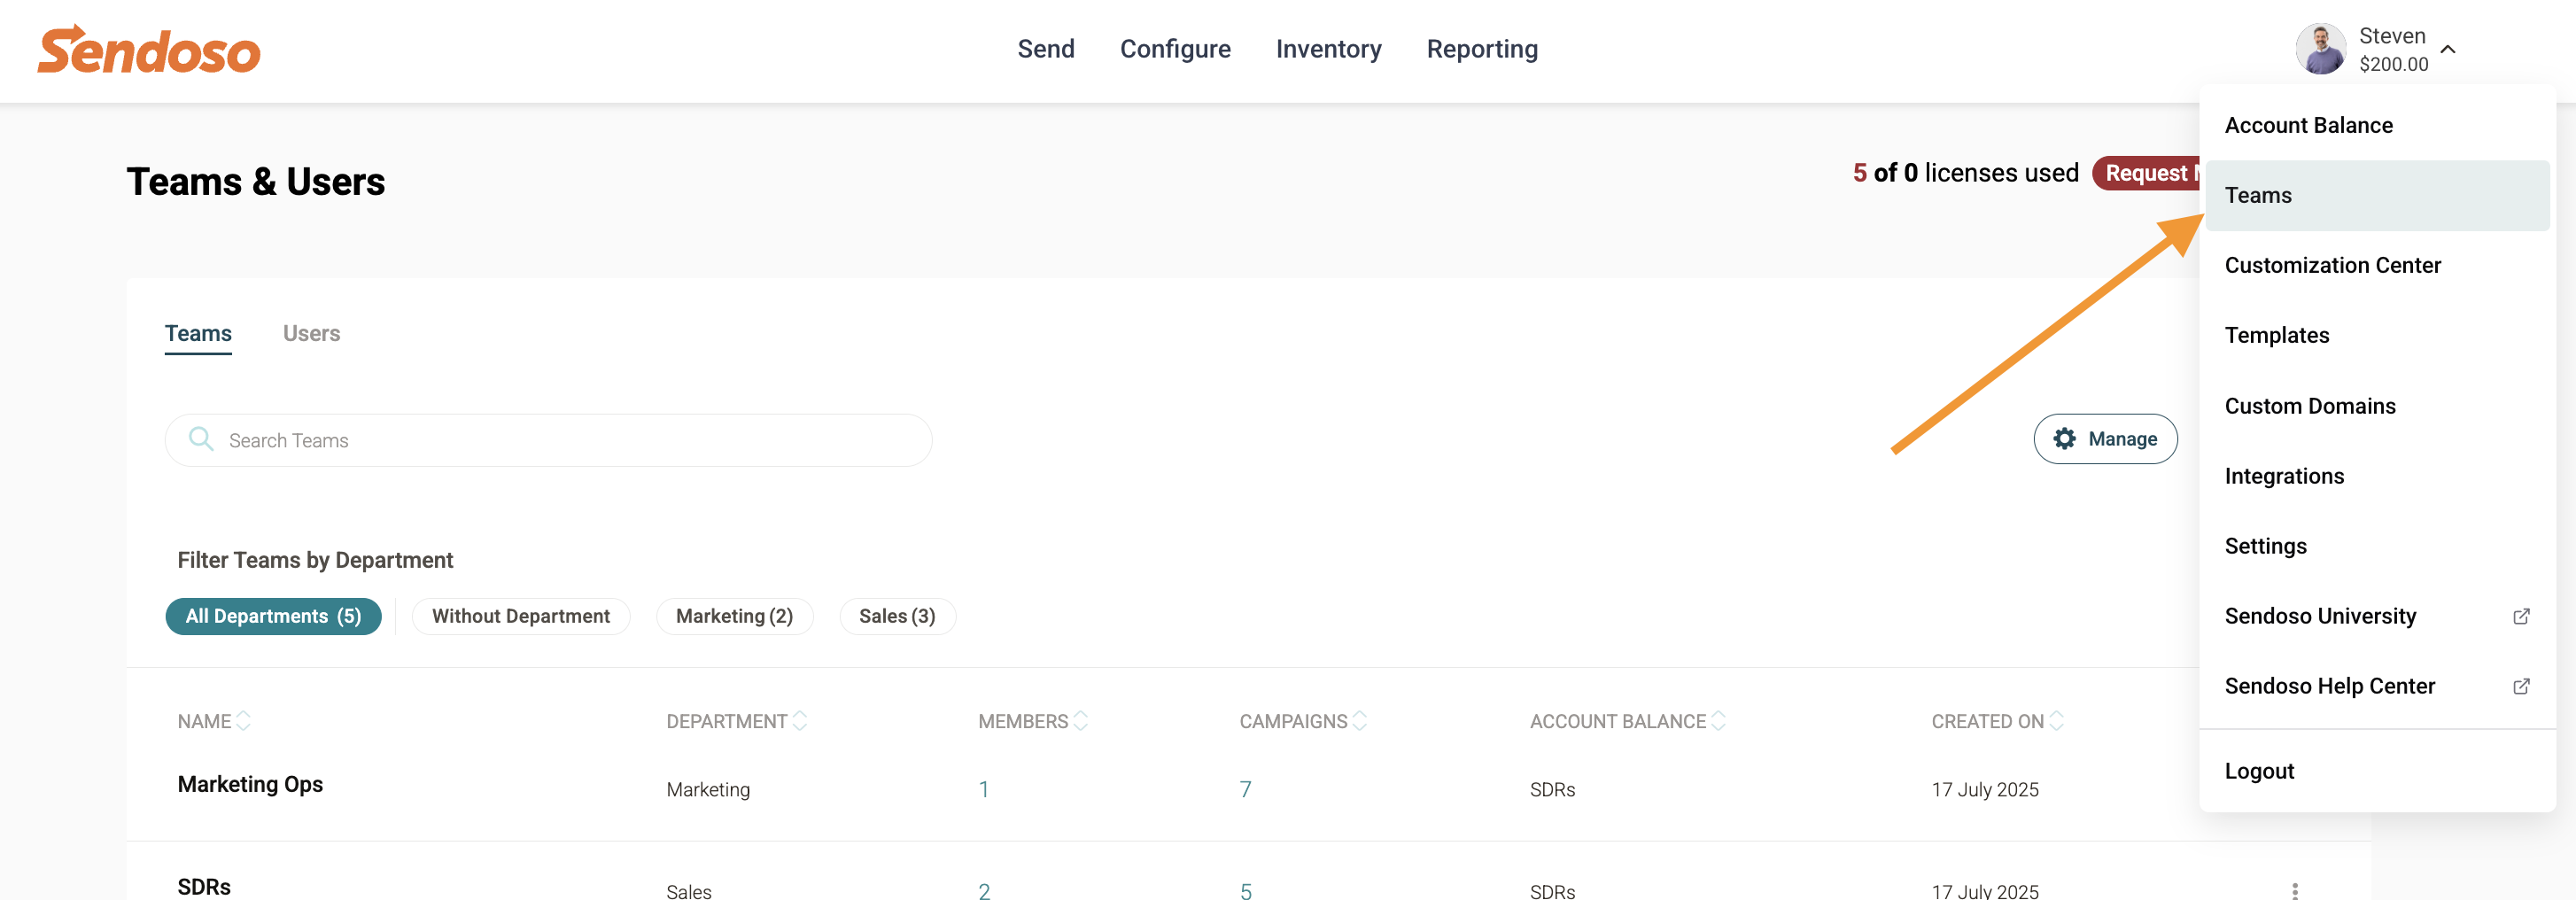Click SDRs campaigns count 5
The width and height of the screenshot is (2576, 900).
pos(1245,890)
